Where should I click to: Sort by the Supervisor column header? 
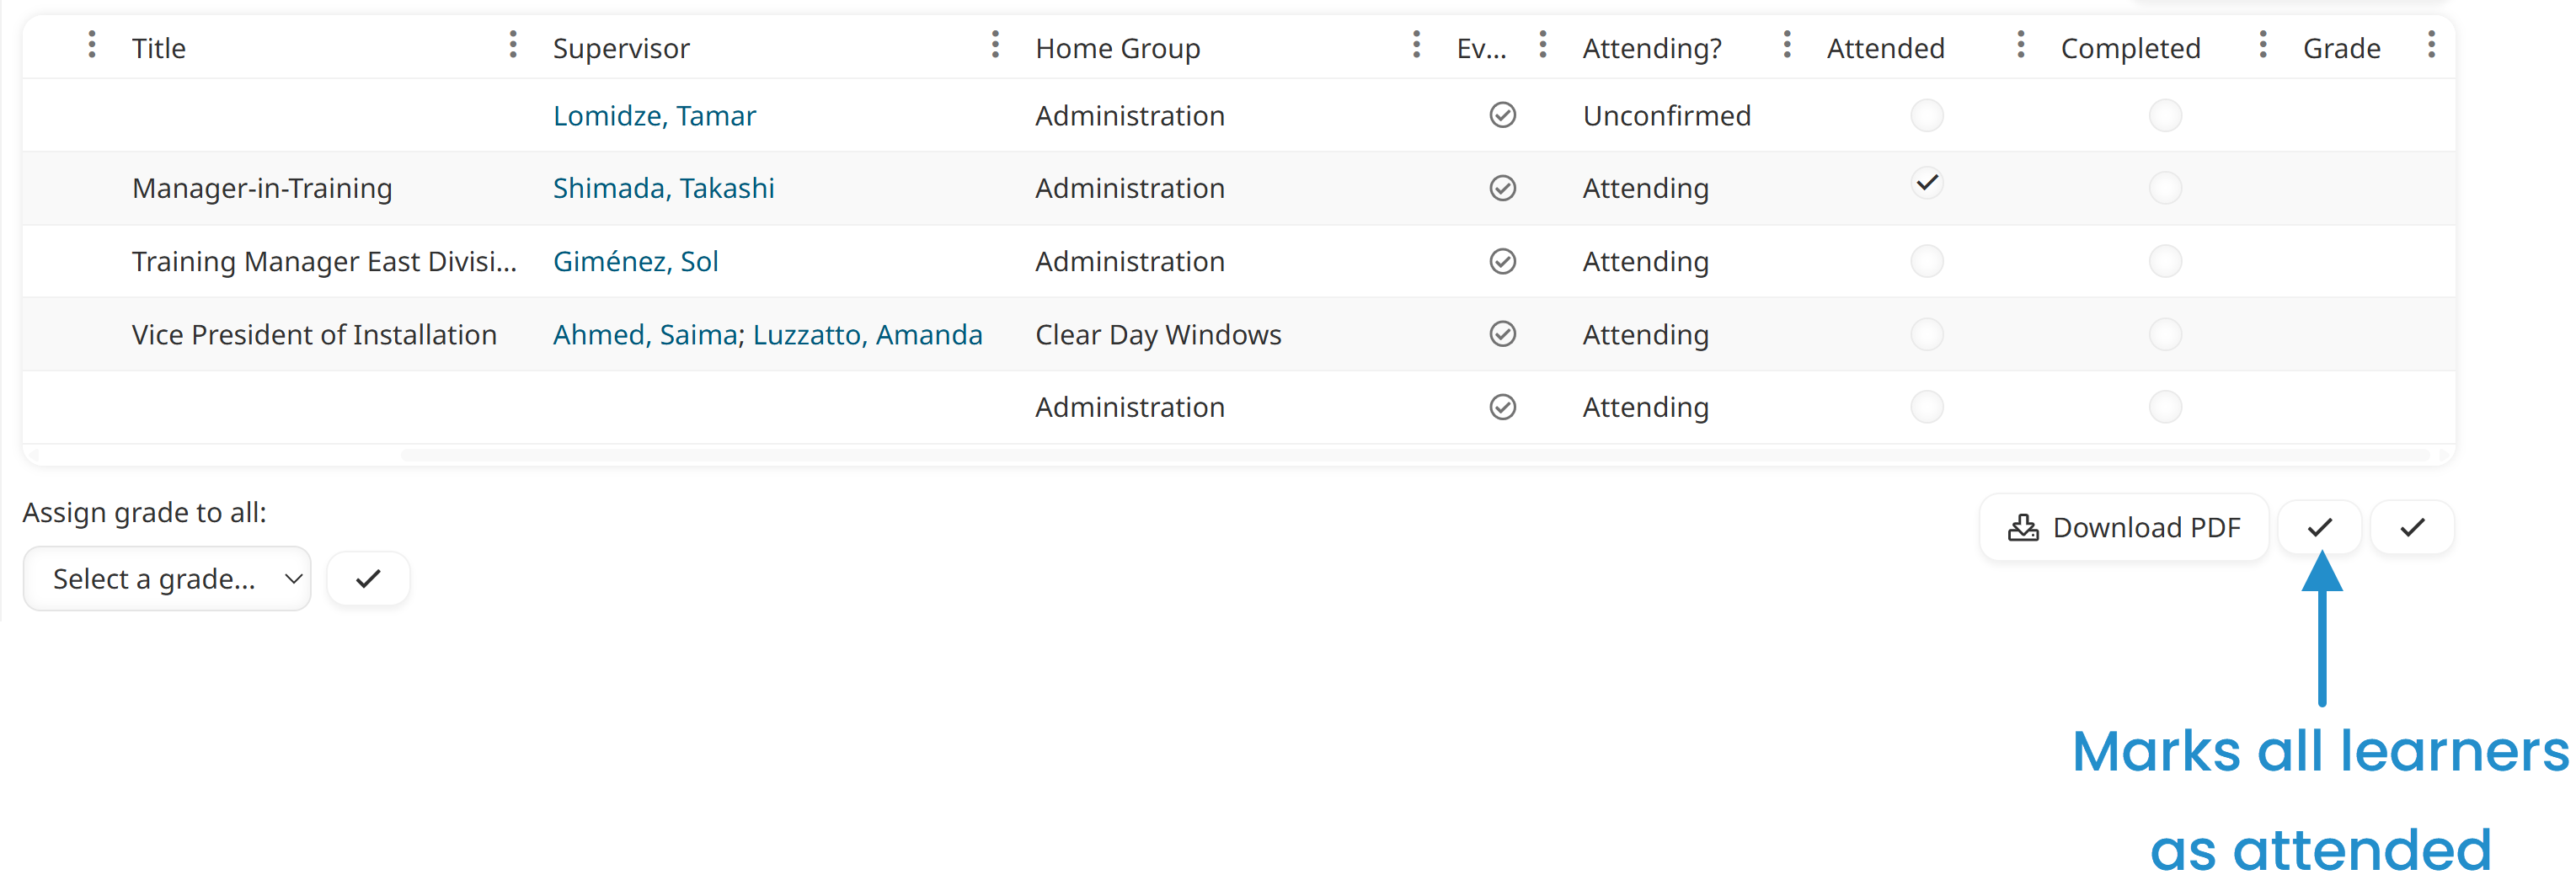click(621, 48)
